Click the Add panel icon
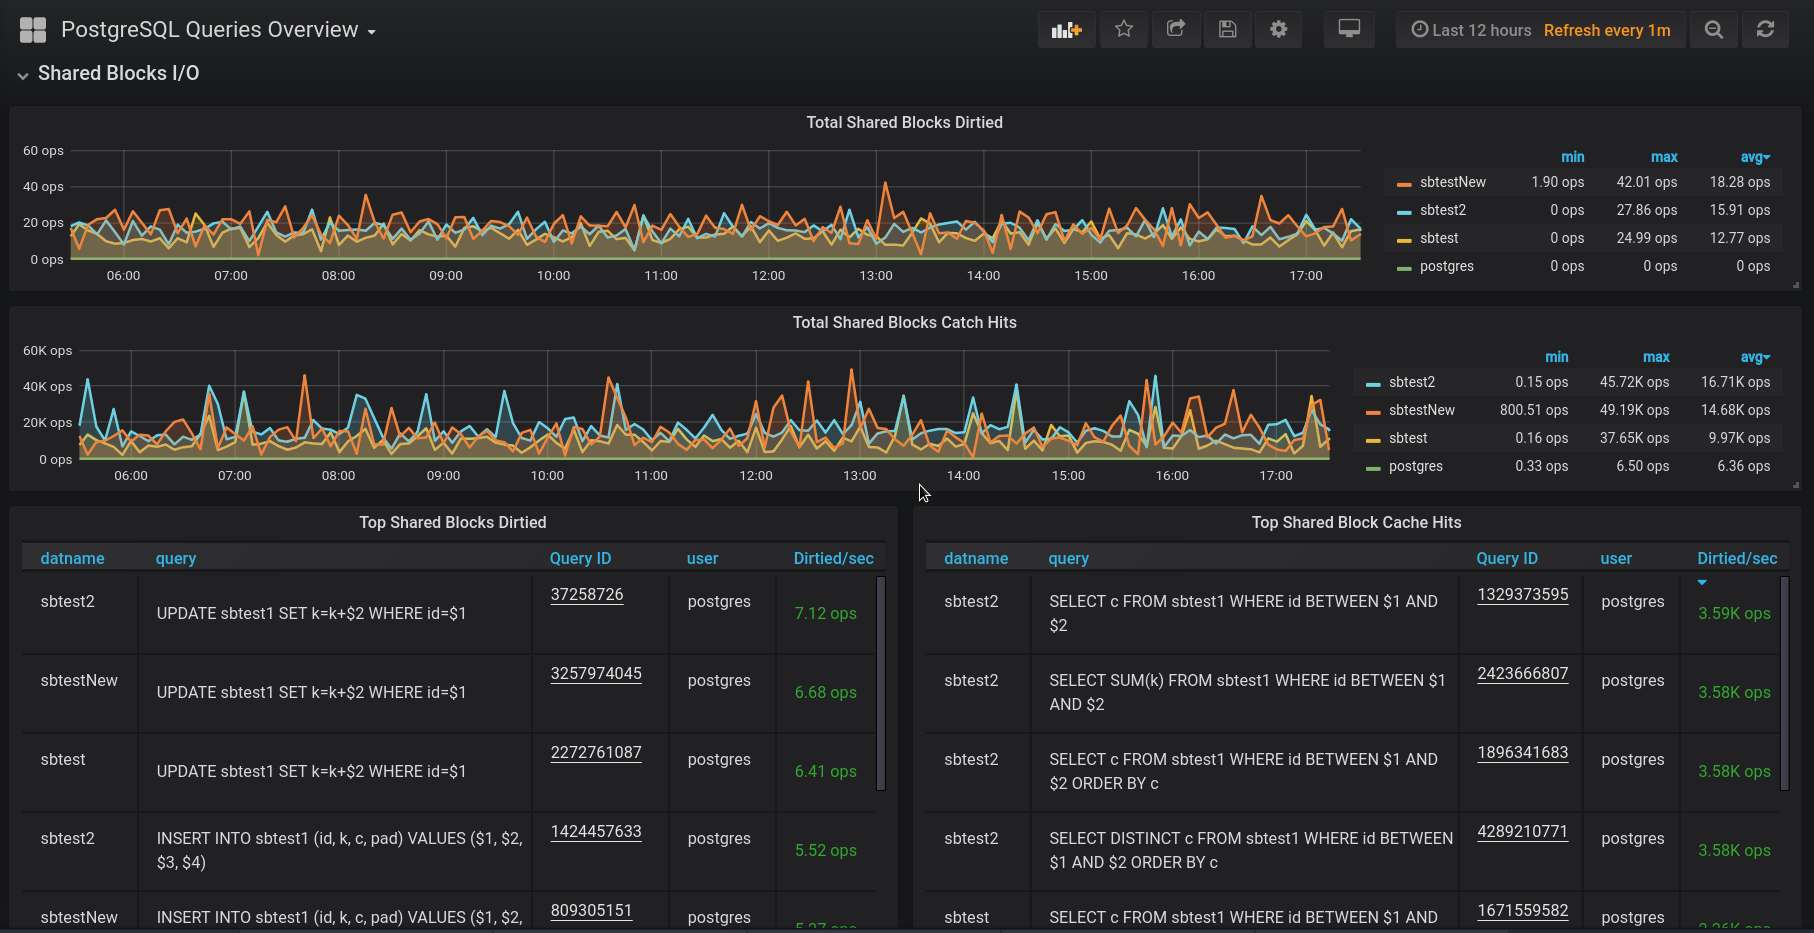 tap(1066, 30)
